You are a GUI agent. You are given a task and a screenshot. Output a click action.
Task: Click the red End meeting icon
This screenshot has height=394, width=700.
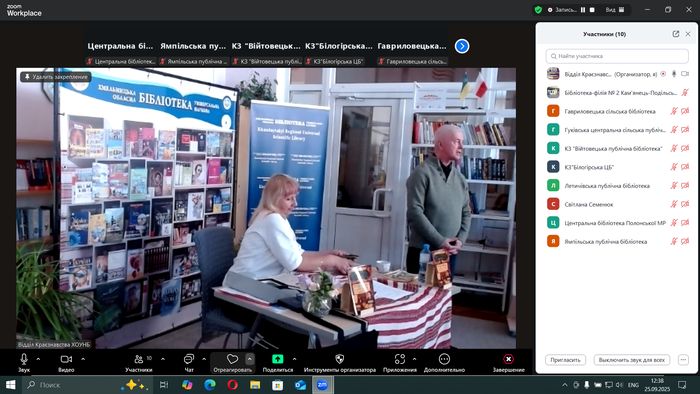[x=508, y=359]
